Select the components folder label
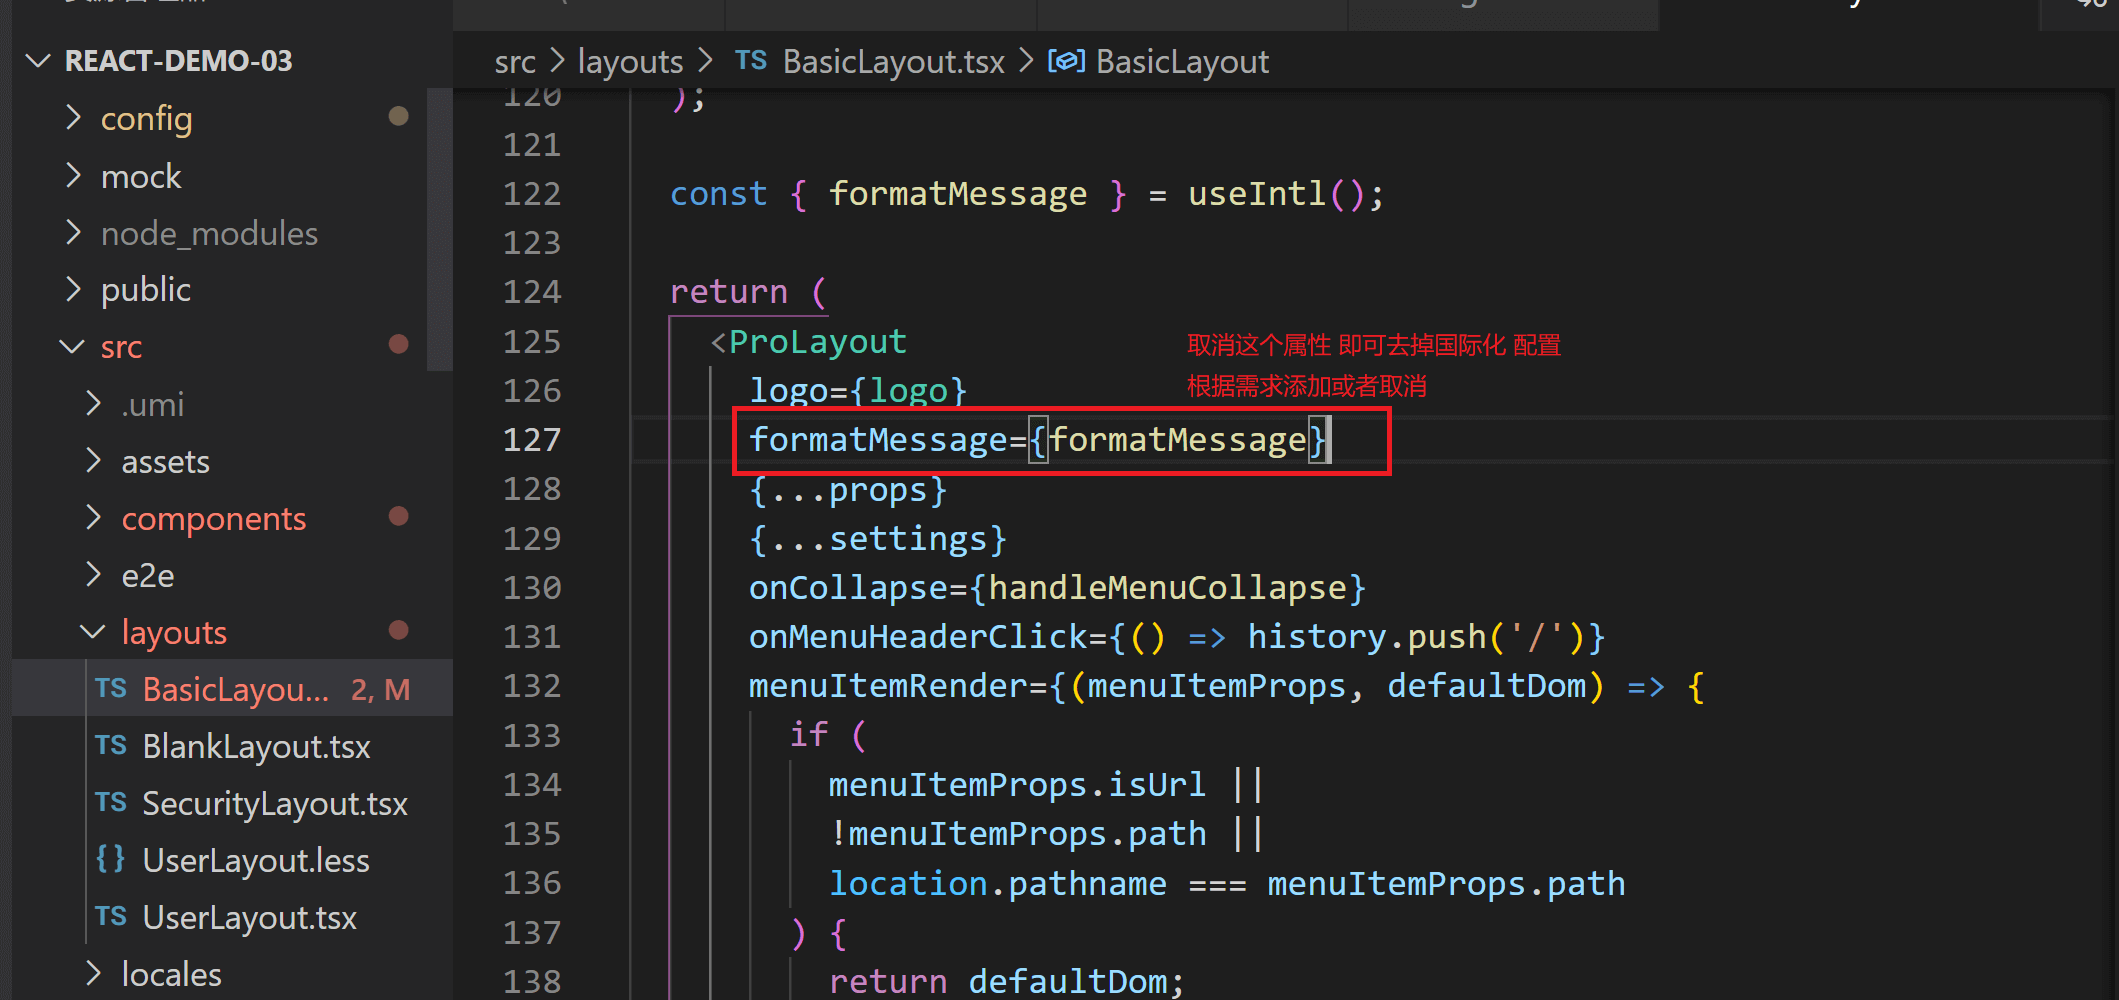 [x=213, y=519]
